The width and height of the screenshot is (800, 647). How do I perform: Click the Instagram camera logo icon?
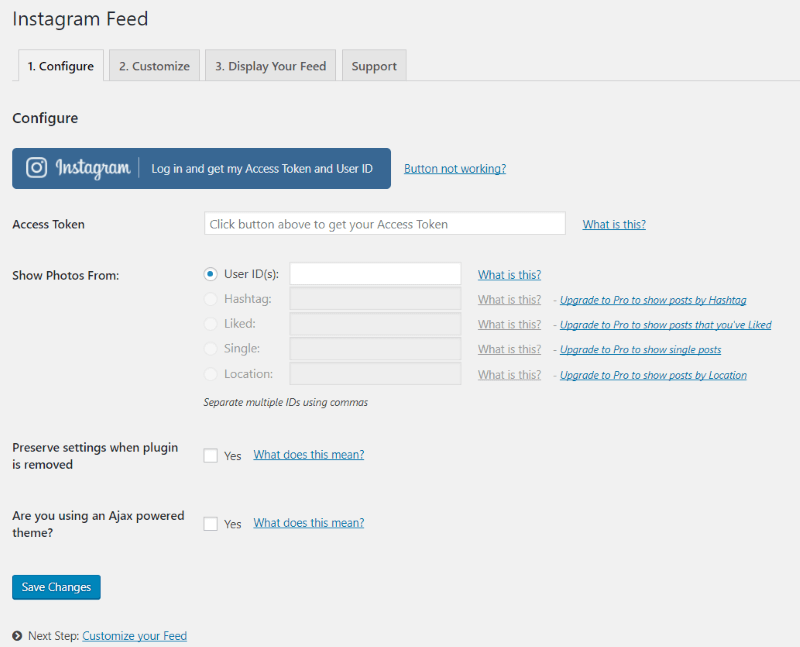pos(37,168)
